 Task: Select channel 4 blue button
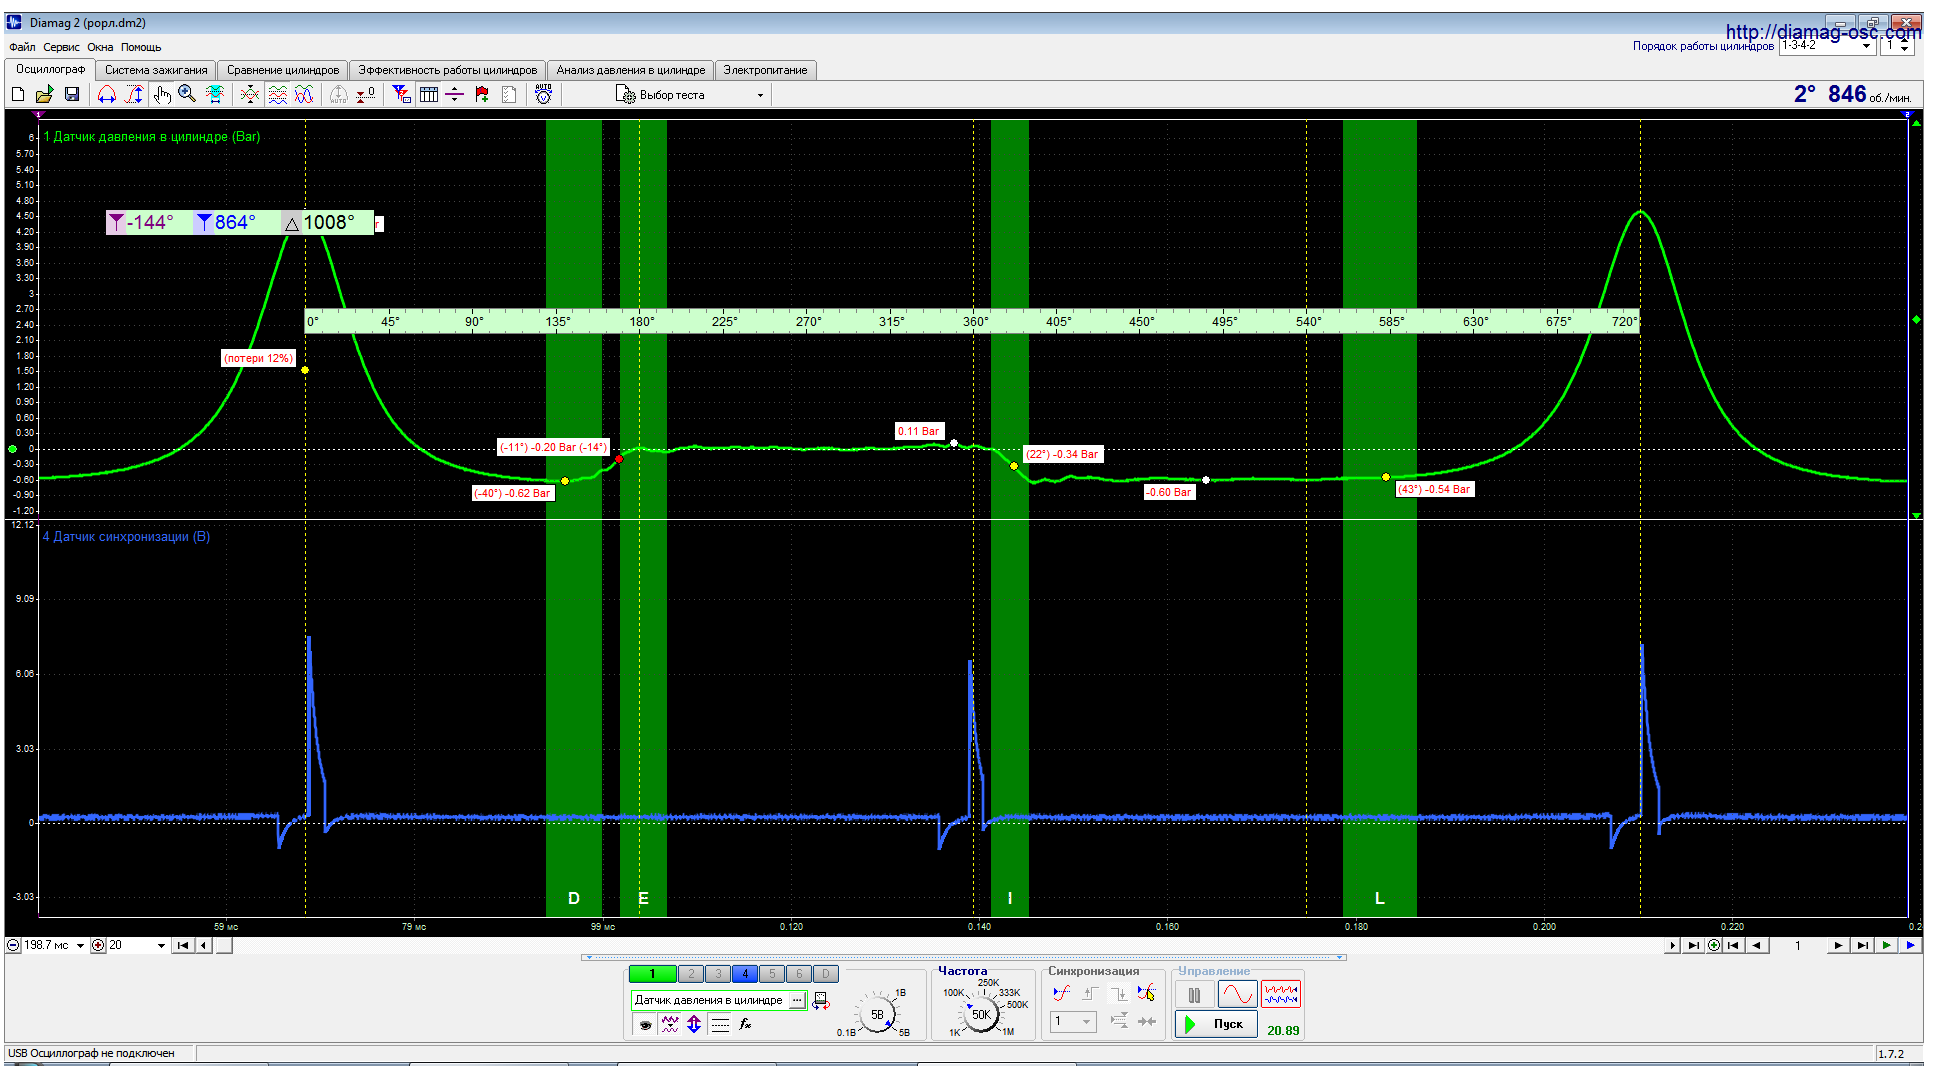745,974
